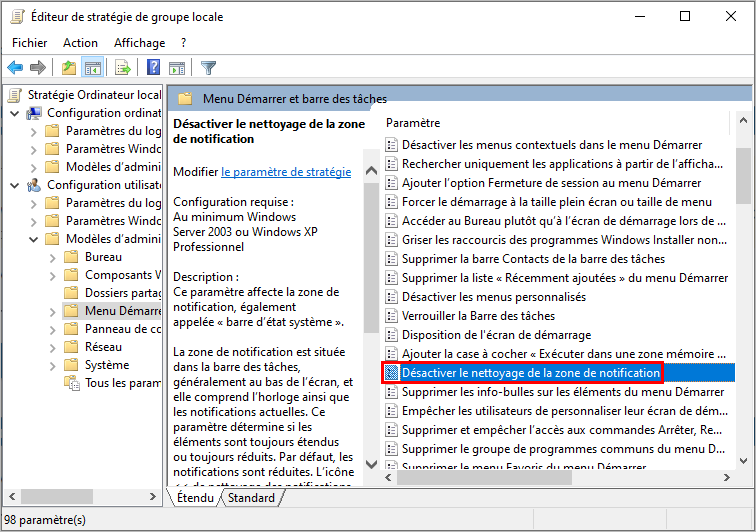The width and height of the screenshot is (756, 532).
Task: Select 'Griser les raccourcis des programmes' setting
Action: click(x=564, y=240)
